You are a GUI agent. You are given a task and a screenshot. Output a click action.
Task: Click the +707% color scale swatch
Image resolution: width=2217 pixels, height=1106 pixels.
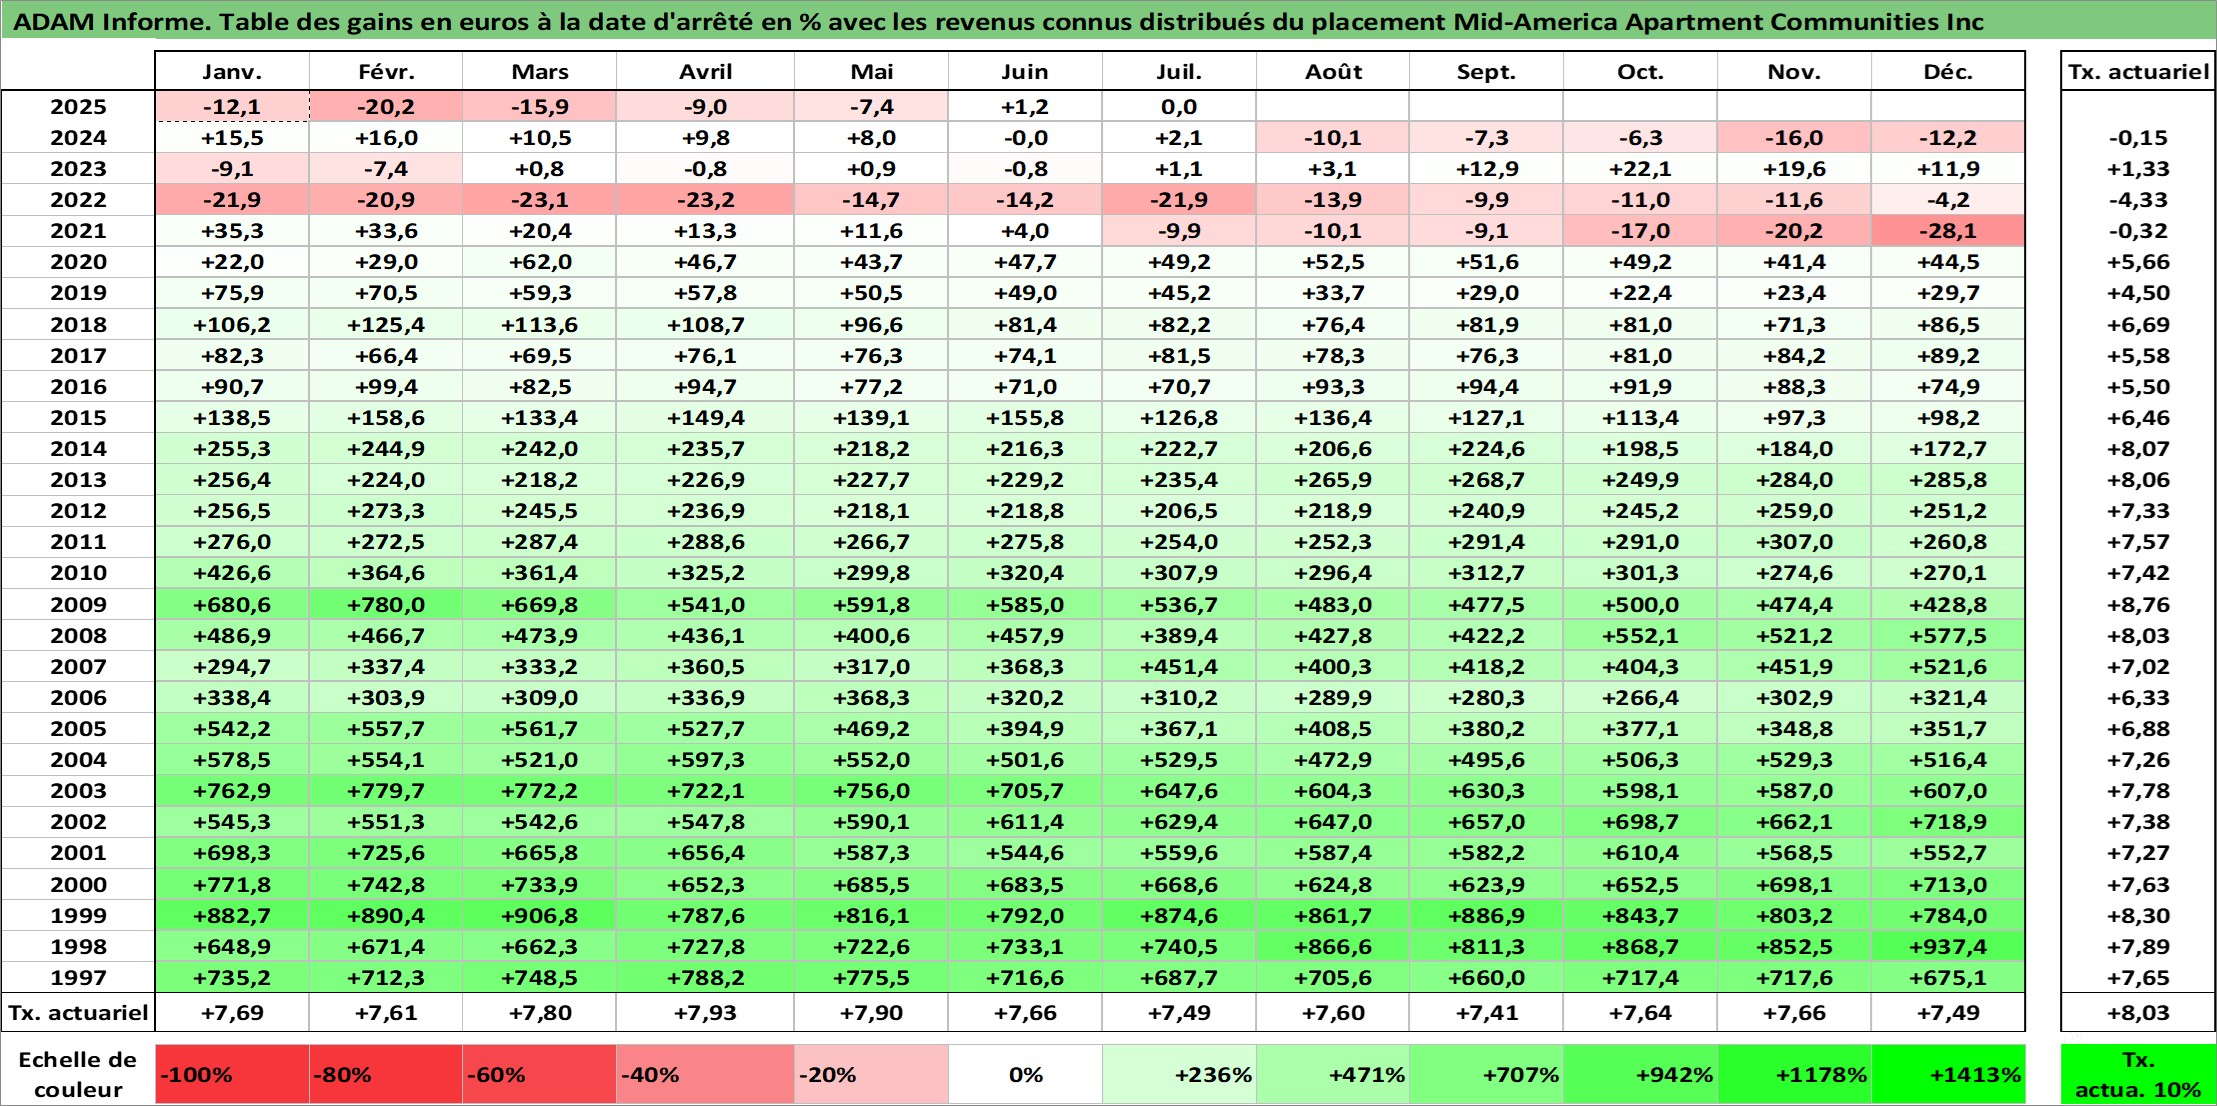pyautogui.click(x=1487, y=1075)
